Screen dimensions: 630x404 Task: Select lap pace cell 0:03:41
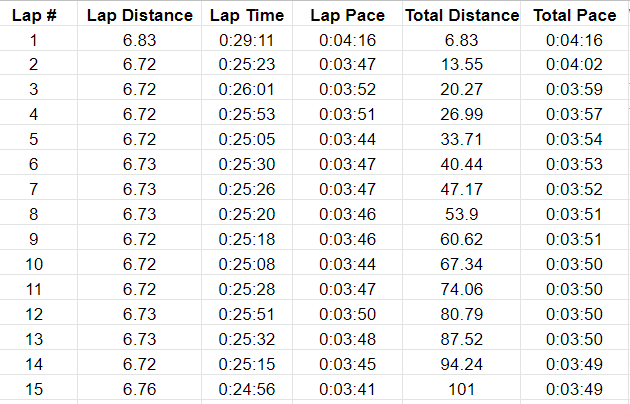(347, 389)
